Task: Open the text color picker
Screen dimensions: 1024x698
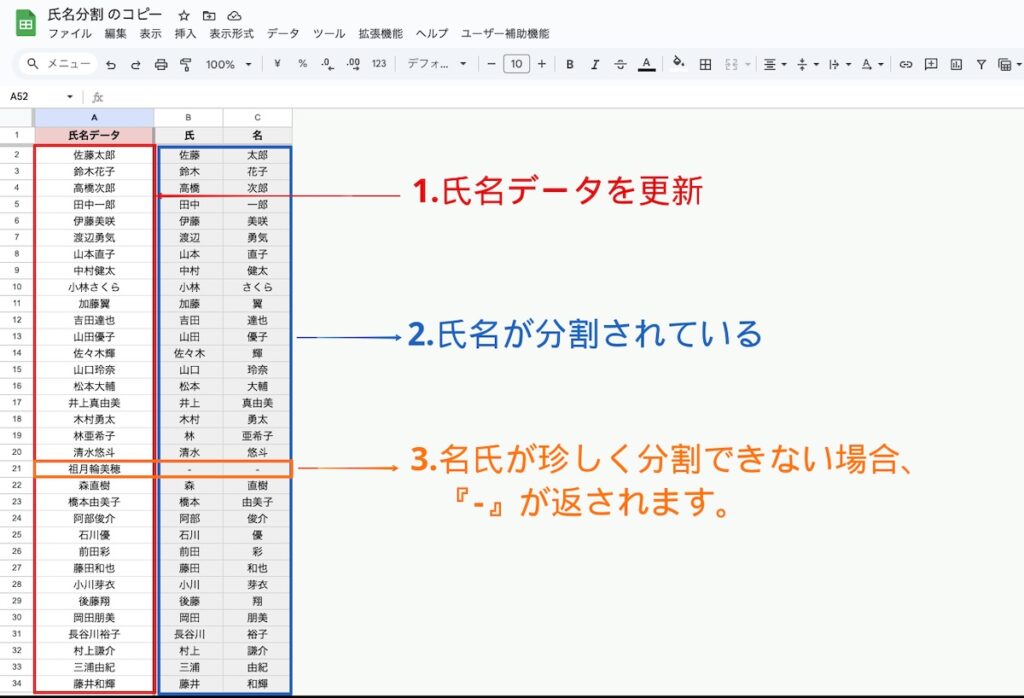Action: click(647, 64)
